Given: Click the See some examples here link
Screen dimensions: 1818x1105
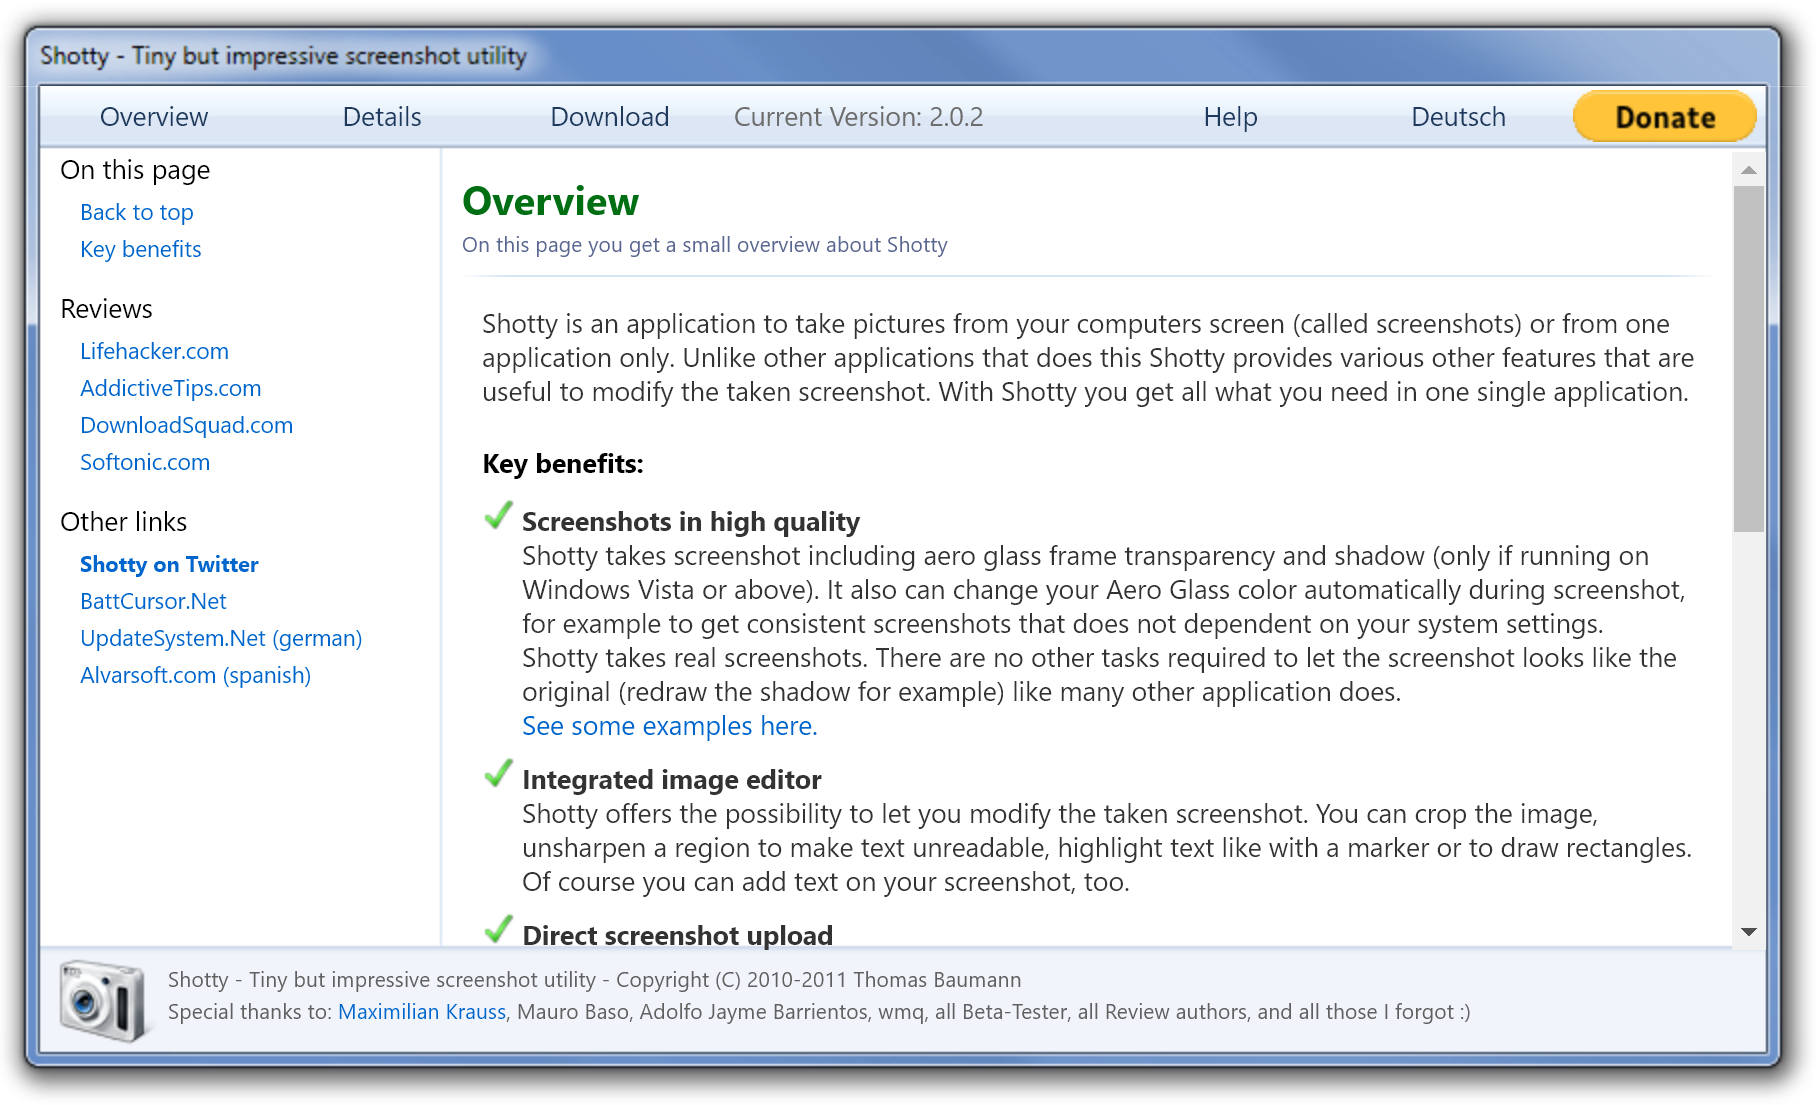Looking at the screenshot, I should pyautogui.click(x=670, y=726).
